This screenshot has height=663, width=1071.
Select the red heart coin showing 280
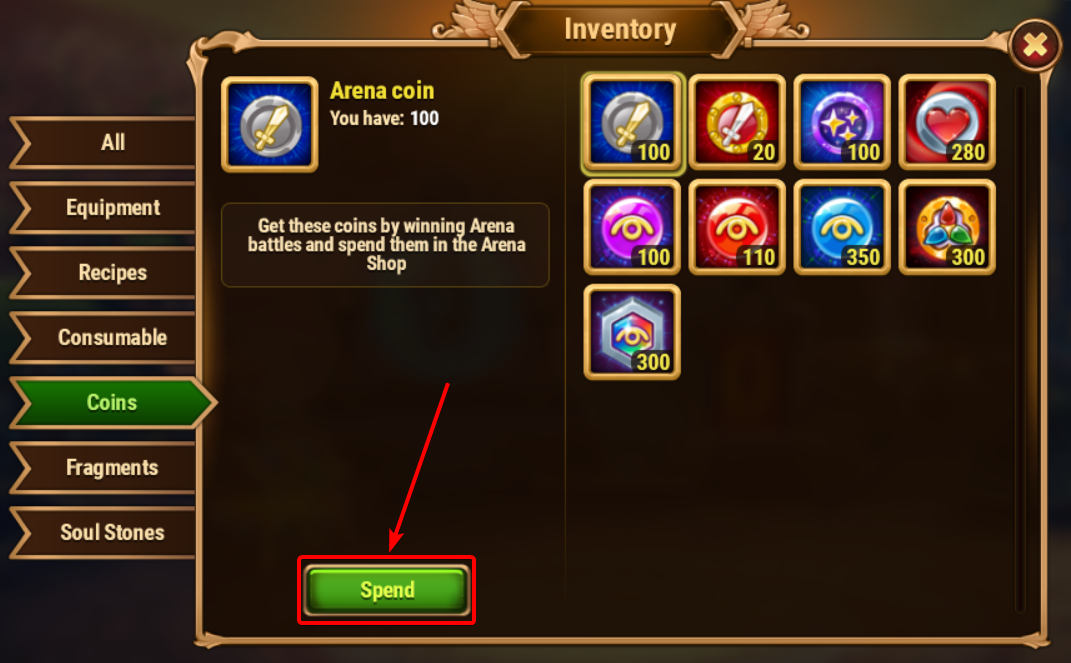coord(947,122)
